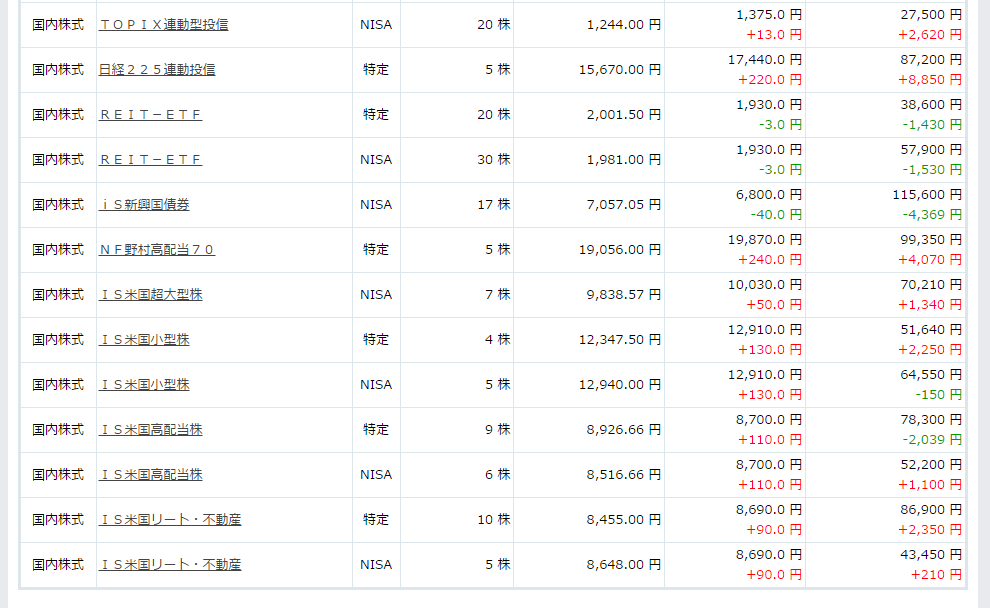Click the price change +13.0 円
Viewport: 990px width, 608px height.
click(774, 35)
